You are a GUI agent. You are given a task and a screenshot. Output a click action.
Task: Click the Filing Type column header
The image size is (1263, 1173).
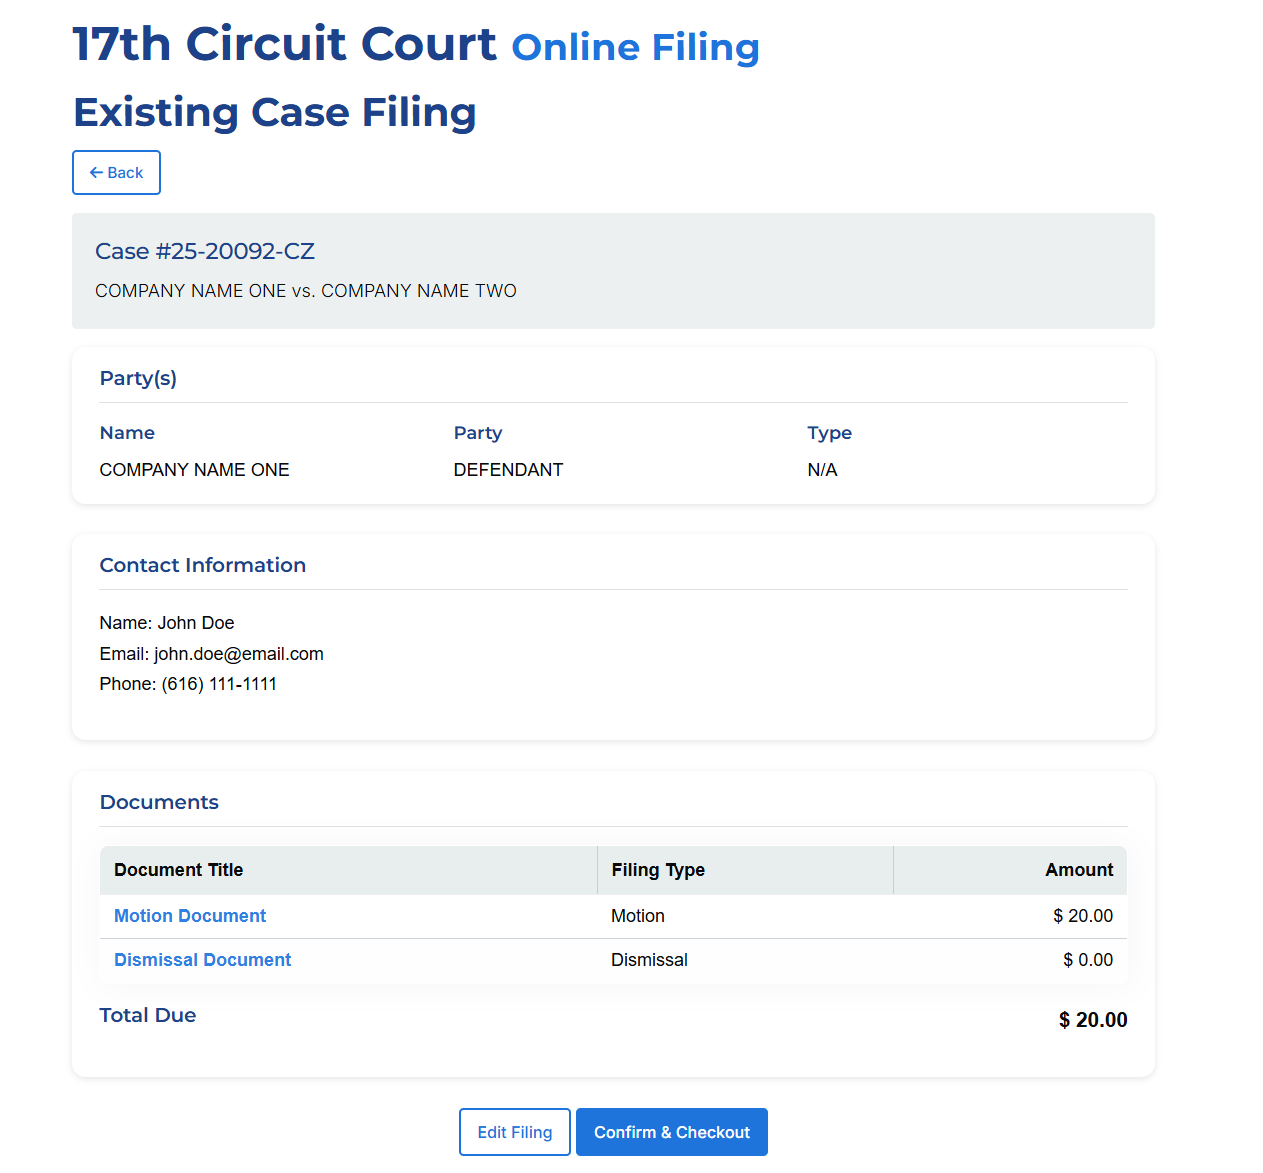(657, 870)
